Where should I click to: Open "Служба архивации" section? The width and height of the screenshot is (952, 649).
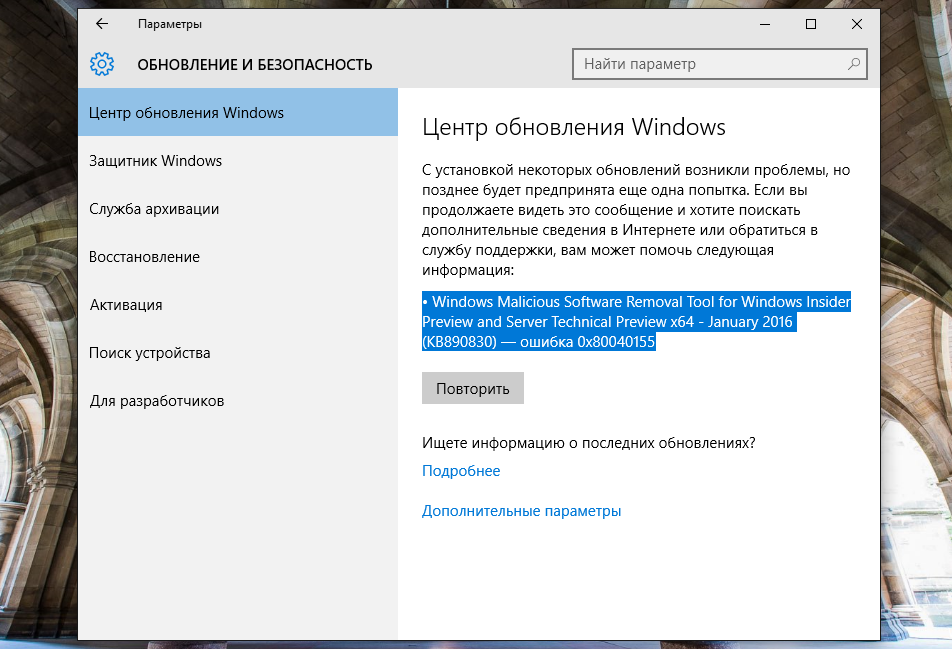click(x=154, y=209)
